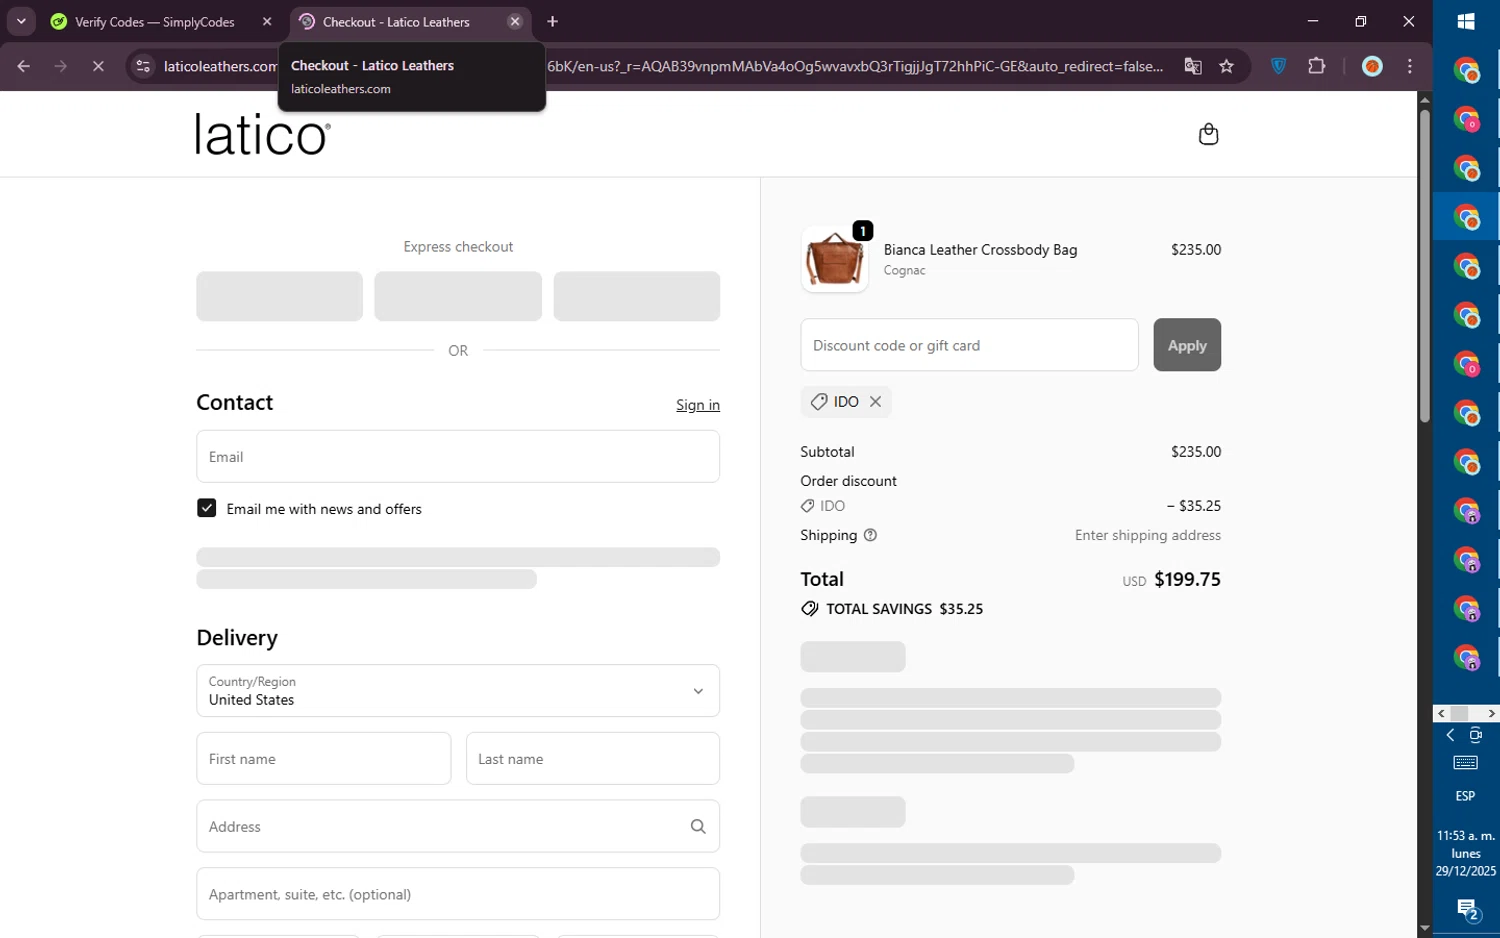Remove the IDO discount code tag
Screen dimensions: 1500x938
coord(875,401)
